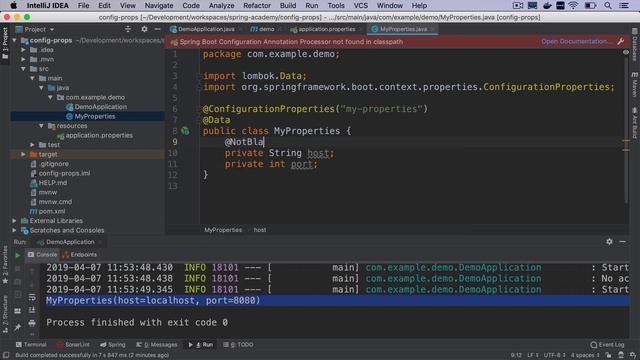Expand the .mvn folder
Image resolution: width=640 pixels, height=360 pixels.
tap(24, 59)
